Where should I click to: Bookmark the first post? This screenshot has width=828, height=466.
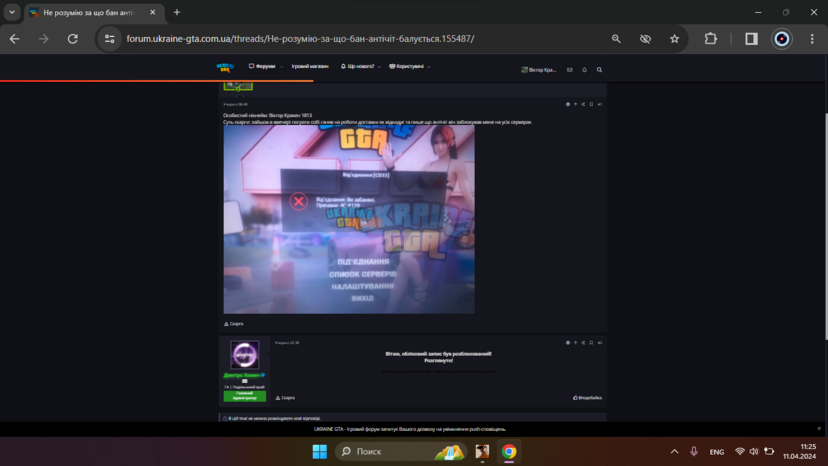point(591,105)
